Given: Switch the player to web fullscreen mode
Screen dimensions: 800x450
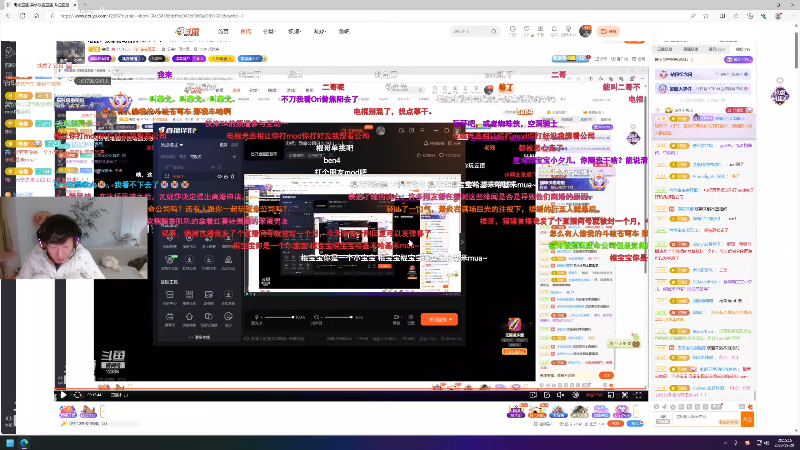Looking at the screenshot, I should (x=624, y=395).
